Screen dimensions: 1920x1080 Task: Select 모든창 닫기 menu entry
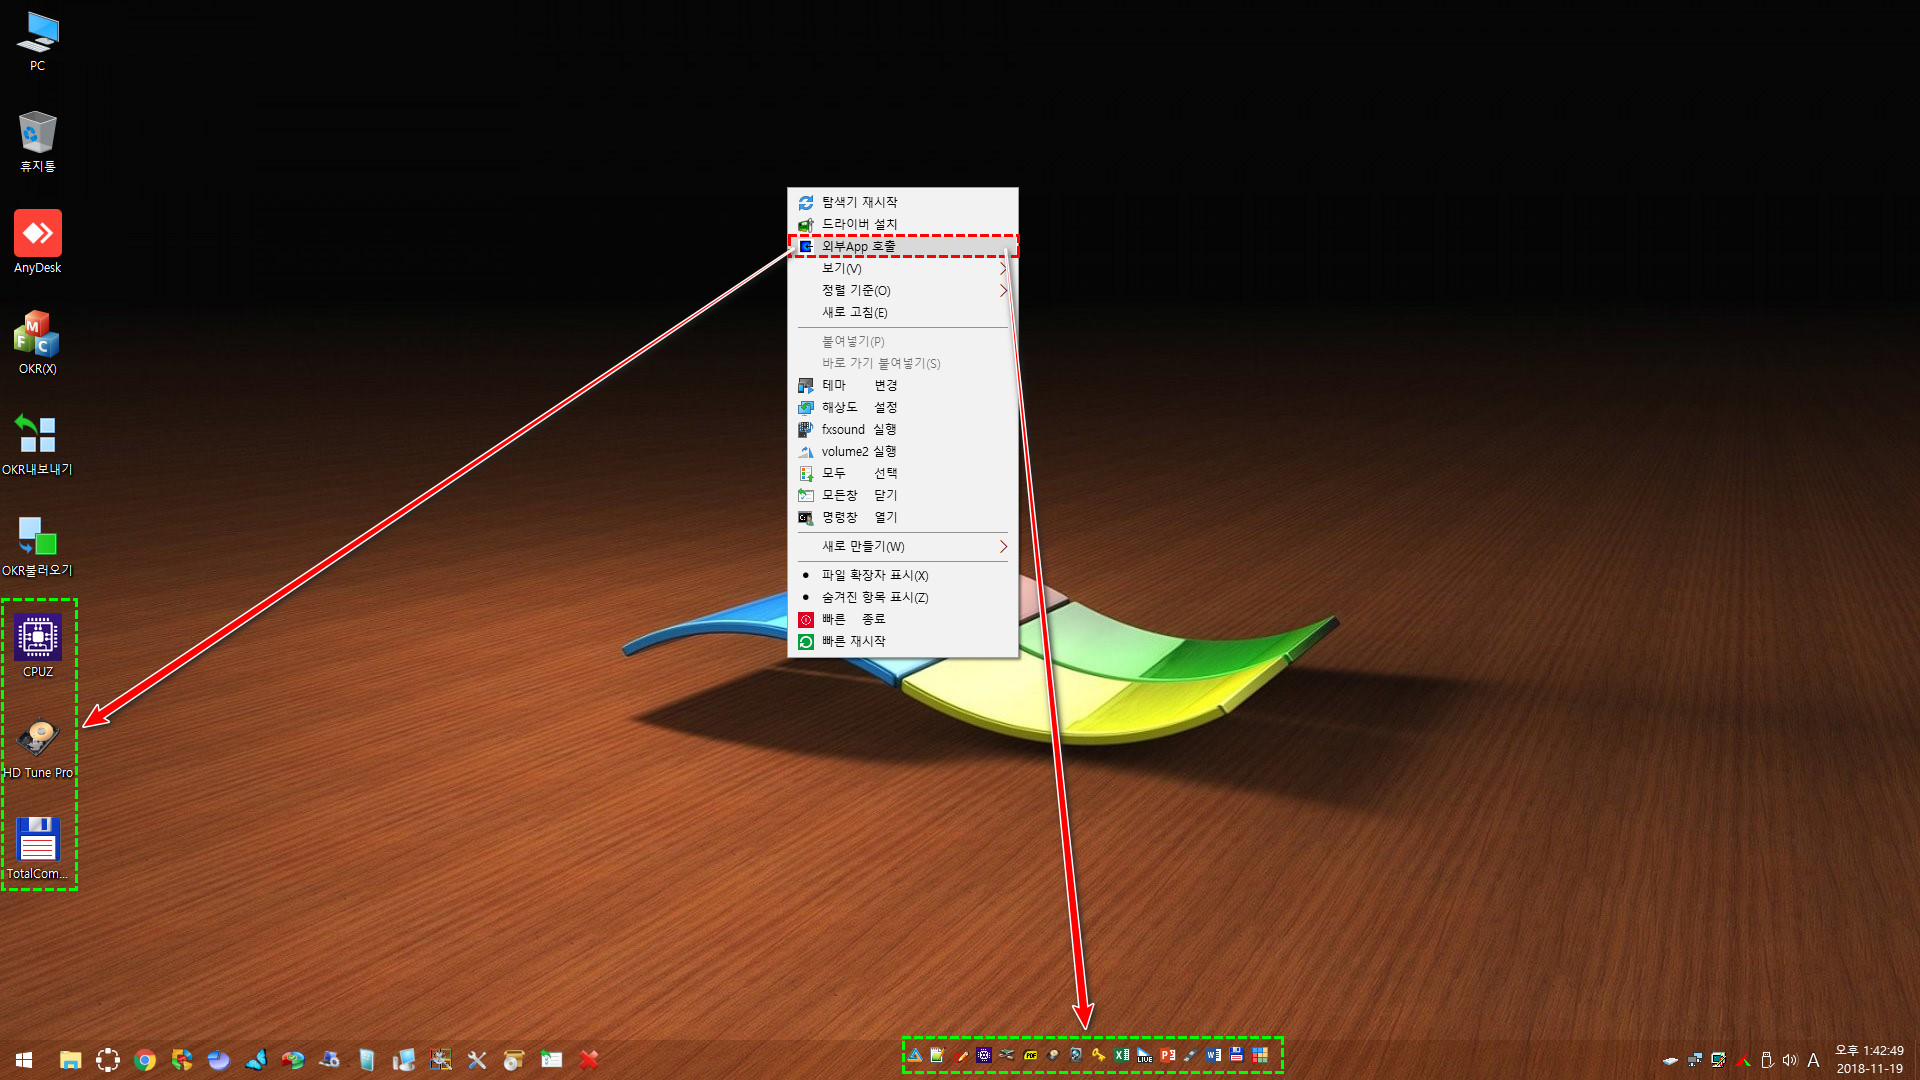pyautogui.click(x=903, y=495)
